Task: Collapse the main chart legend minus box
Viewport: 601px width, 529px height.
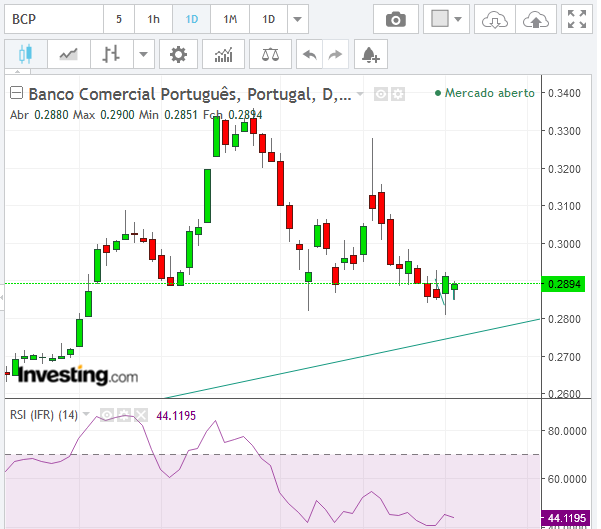Action: [16, 93]
